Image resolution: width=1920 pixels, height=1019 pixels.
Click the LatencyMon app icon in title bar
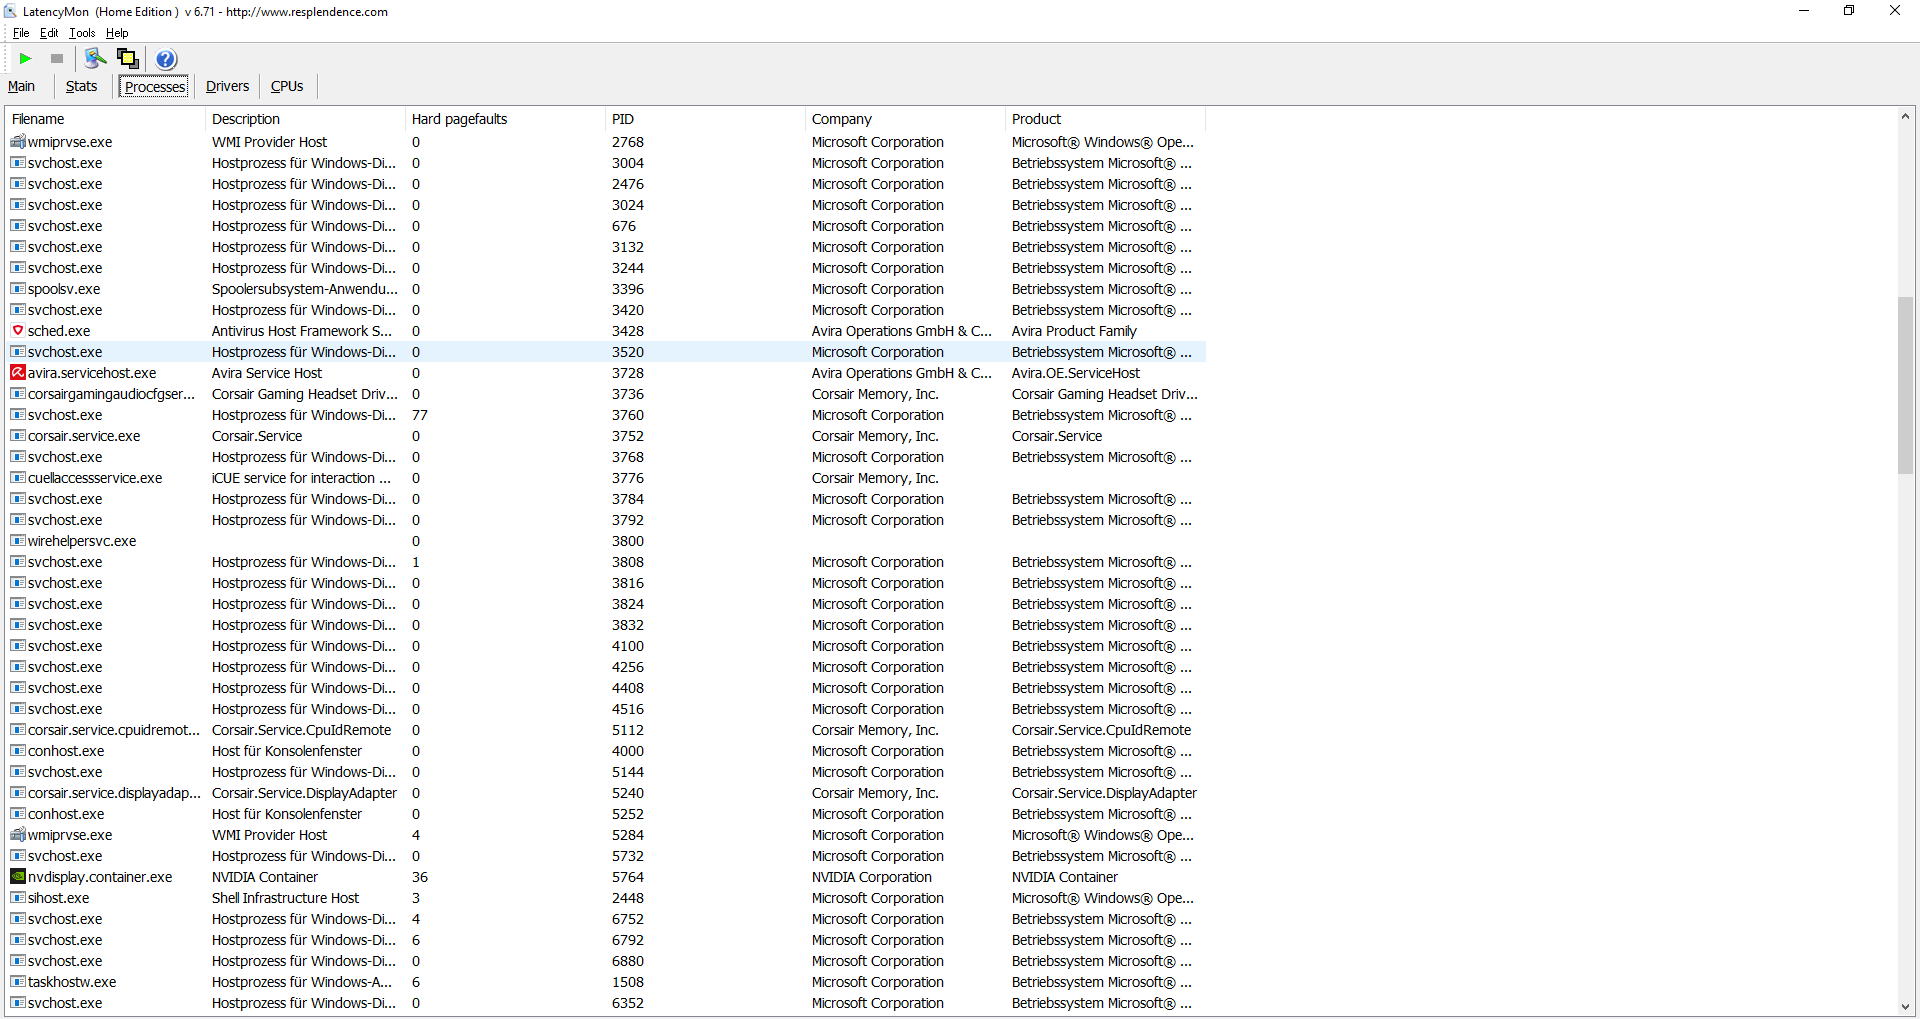(x=10, y=12)
